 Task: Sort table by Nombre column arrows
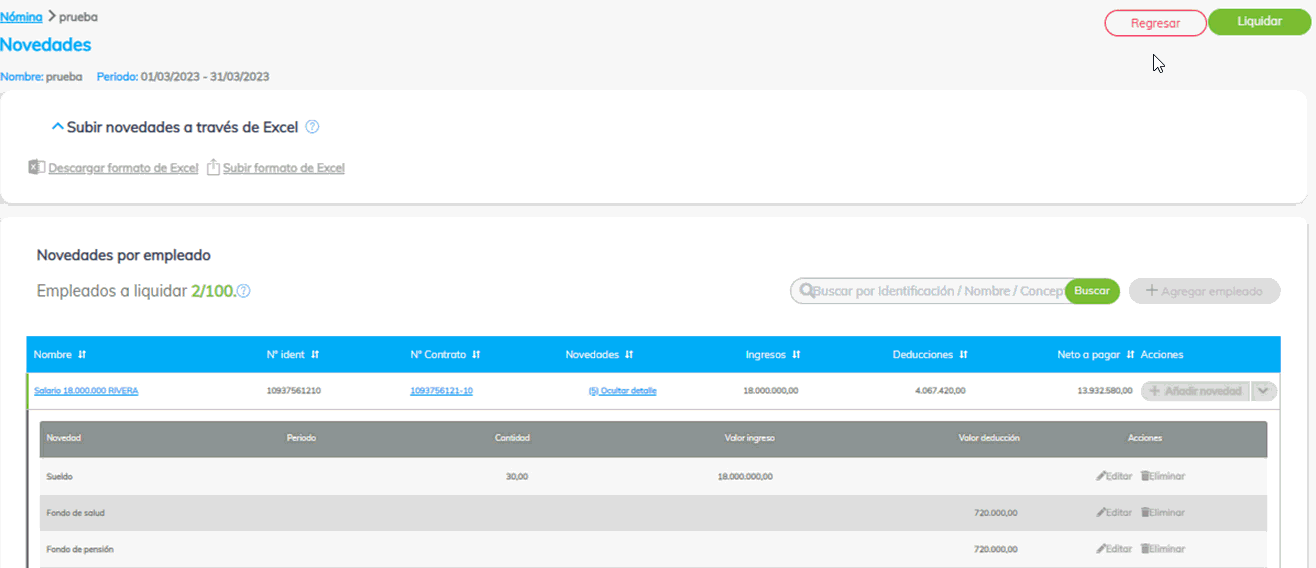click(82, 355)
